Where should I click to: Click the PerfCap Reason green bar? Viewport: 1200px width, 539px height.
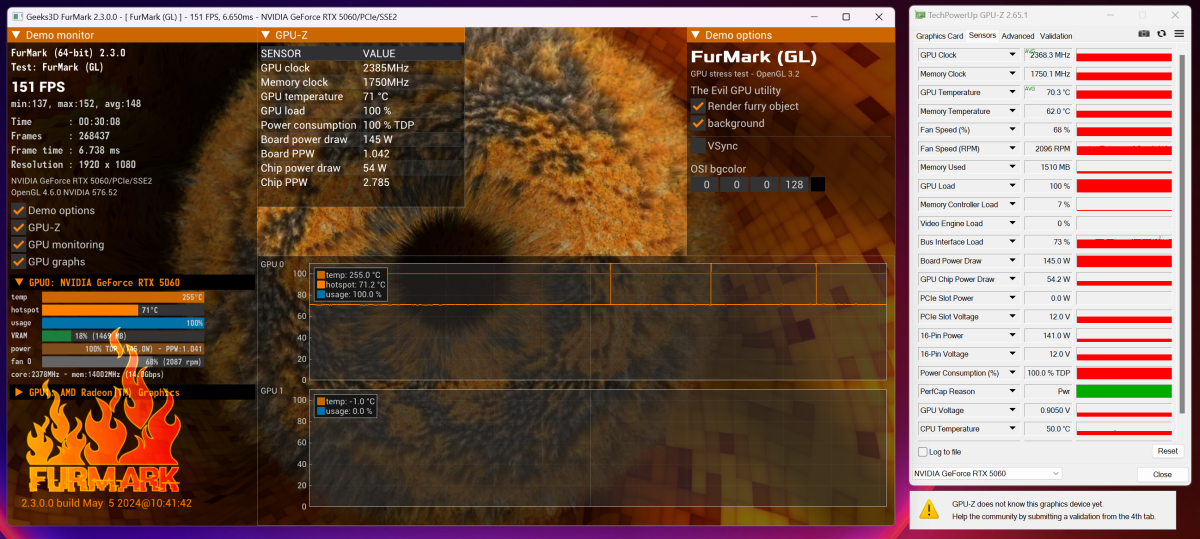pos(1124,391)
